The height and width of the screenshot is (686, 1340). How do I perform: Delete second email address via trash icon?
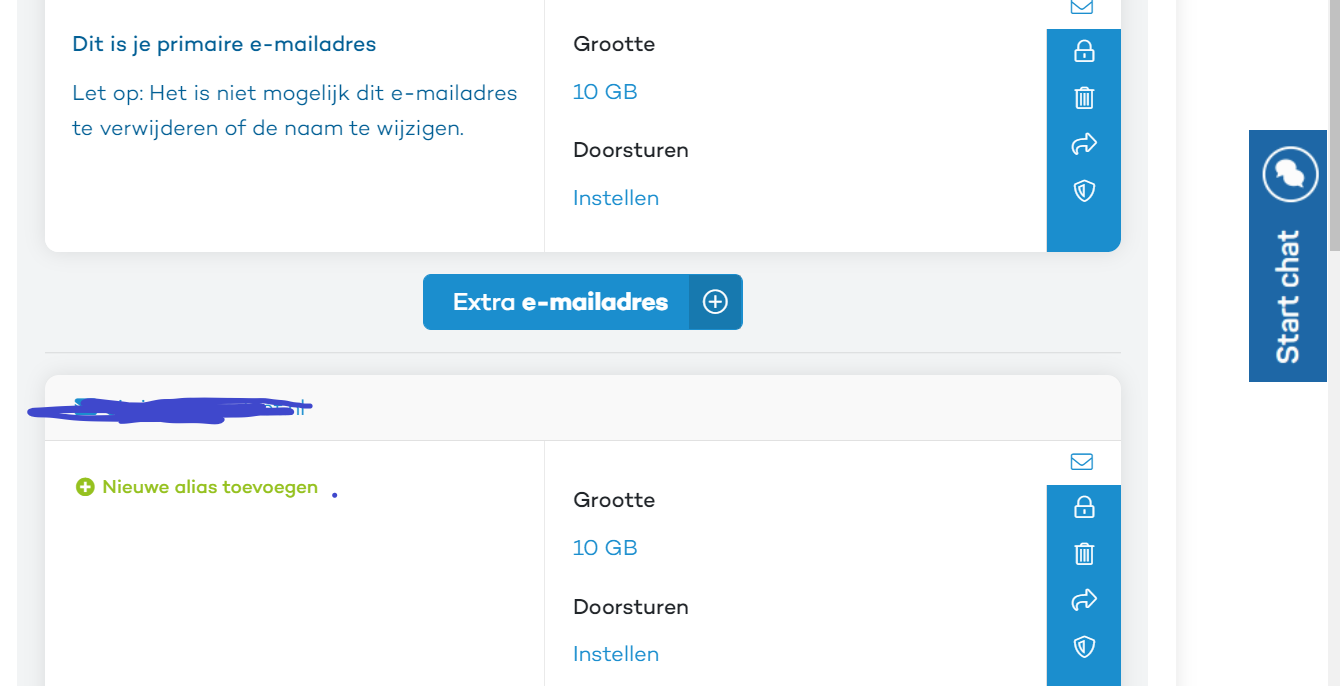point(1084,553)
